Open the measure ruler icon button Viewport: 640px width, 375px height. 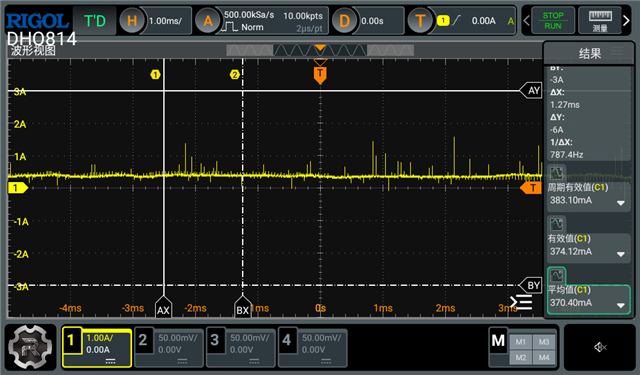(600, 20)
